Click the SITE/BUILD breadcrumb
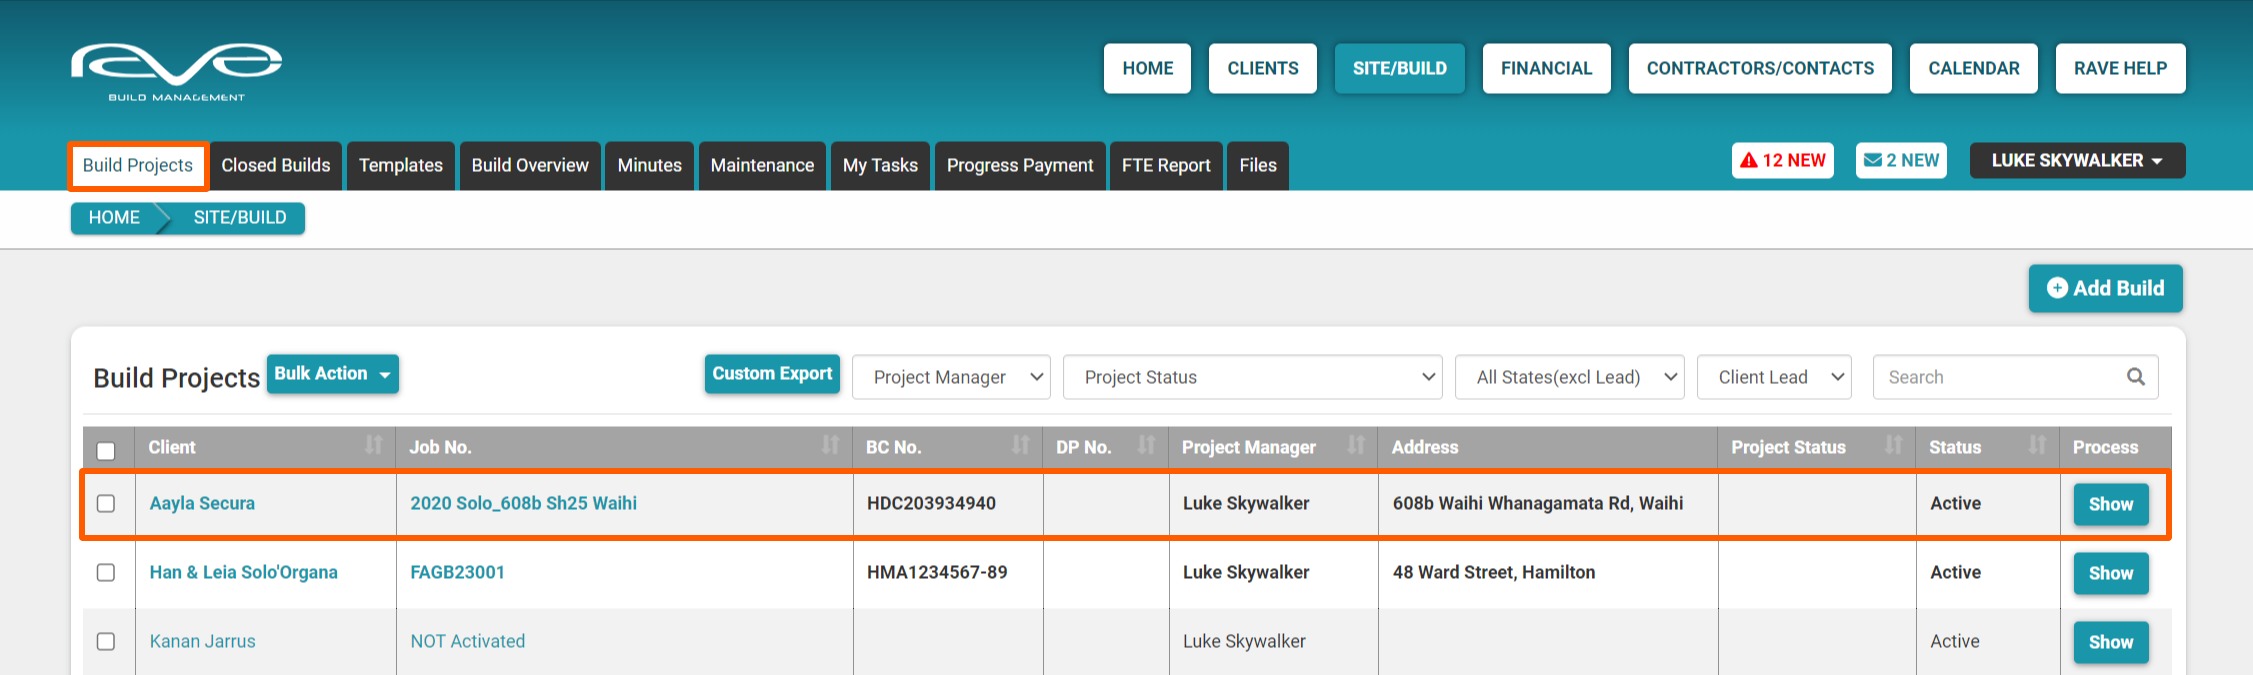 pos(240,218)
